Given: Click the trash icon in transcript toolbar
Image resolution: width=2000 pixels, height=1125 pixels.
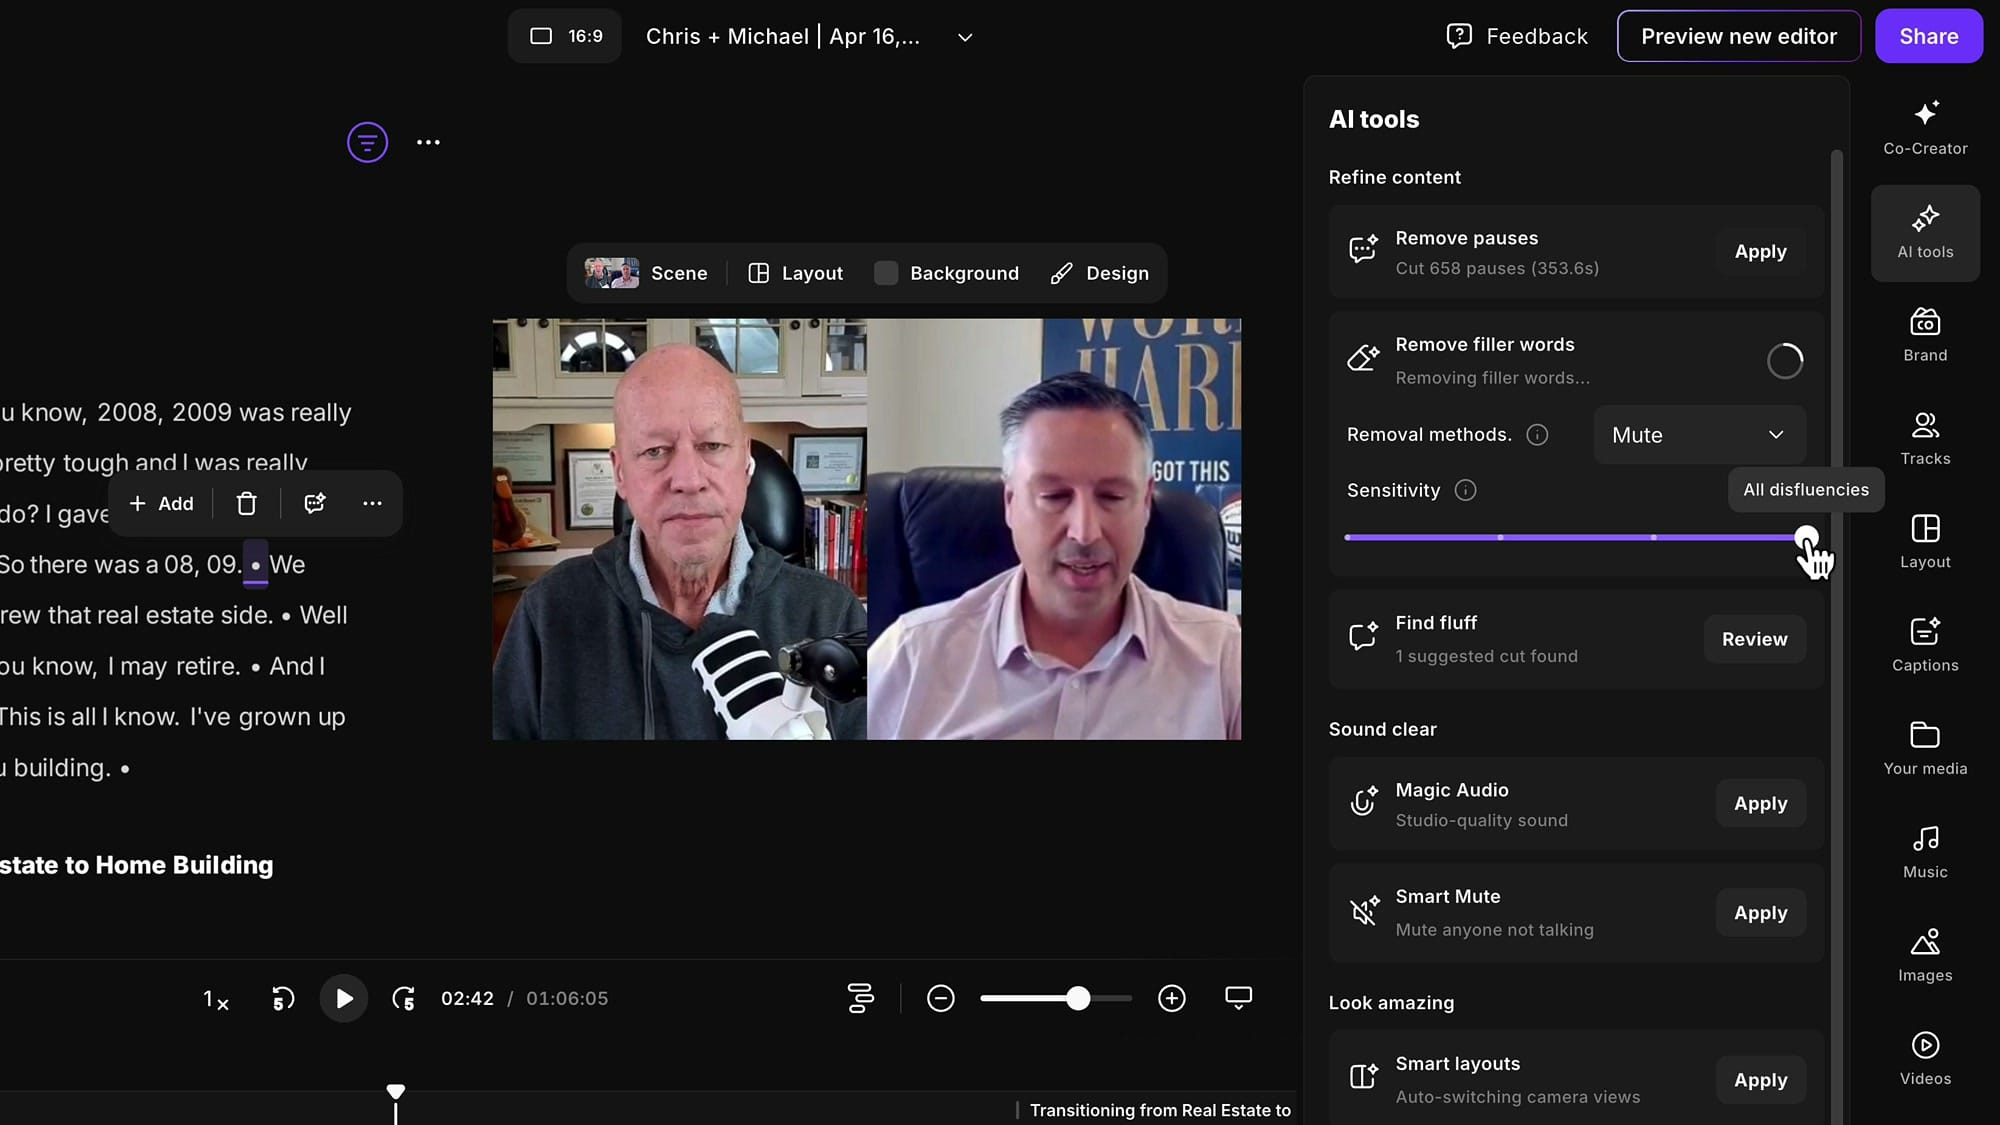Looking at the screenshot, I should pos(246,504).
